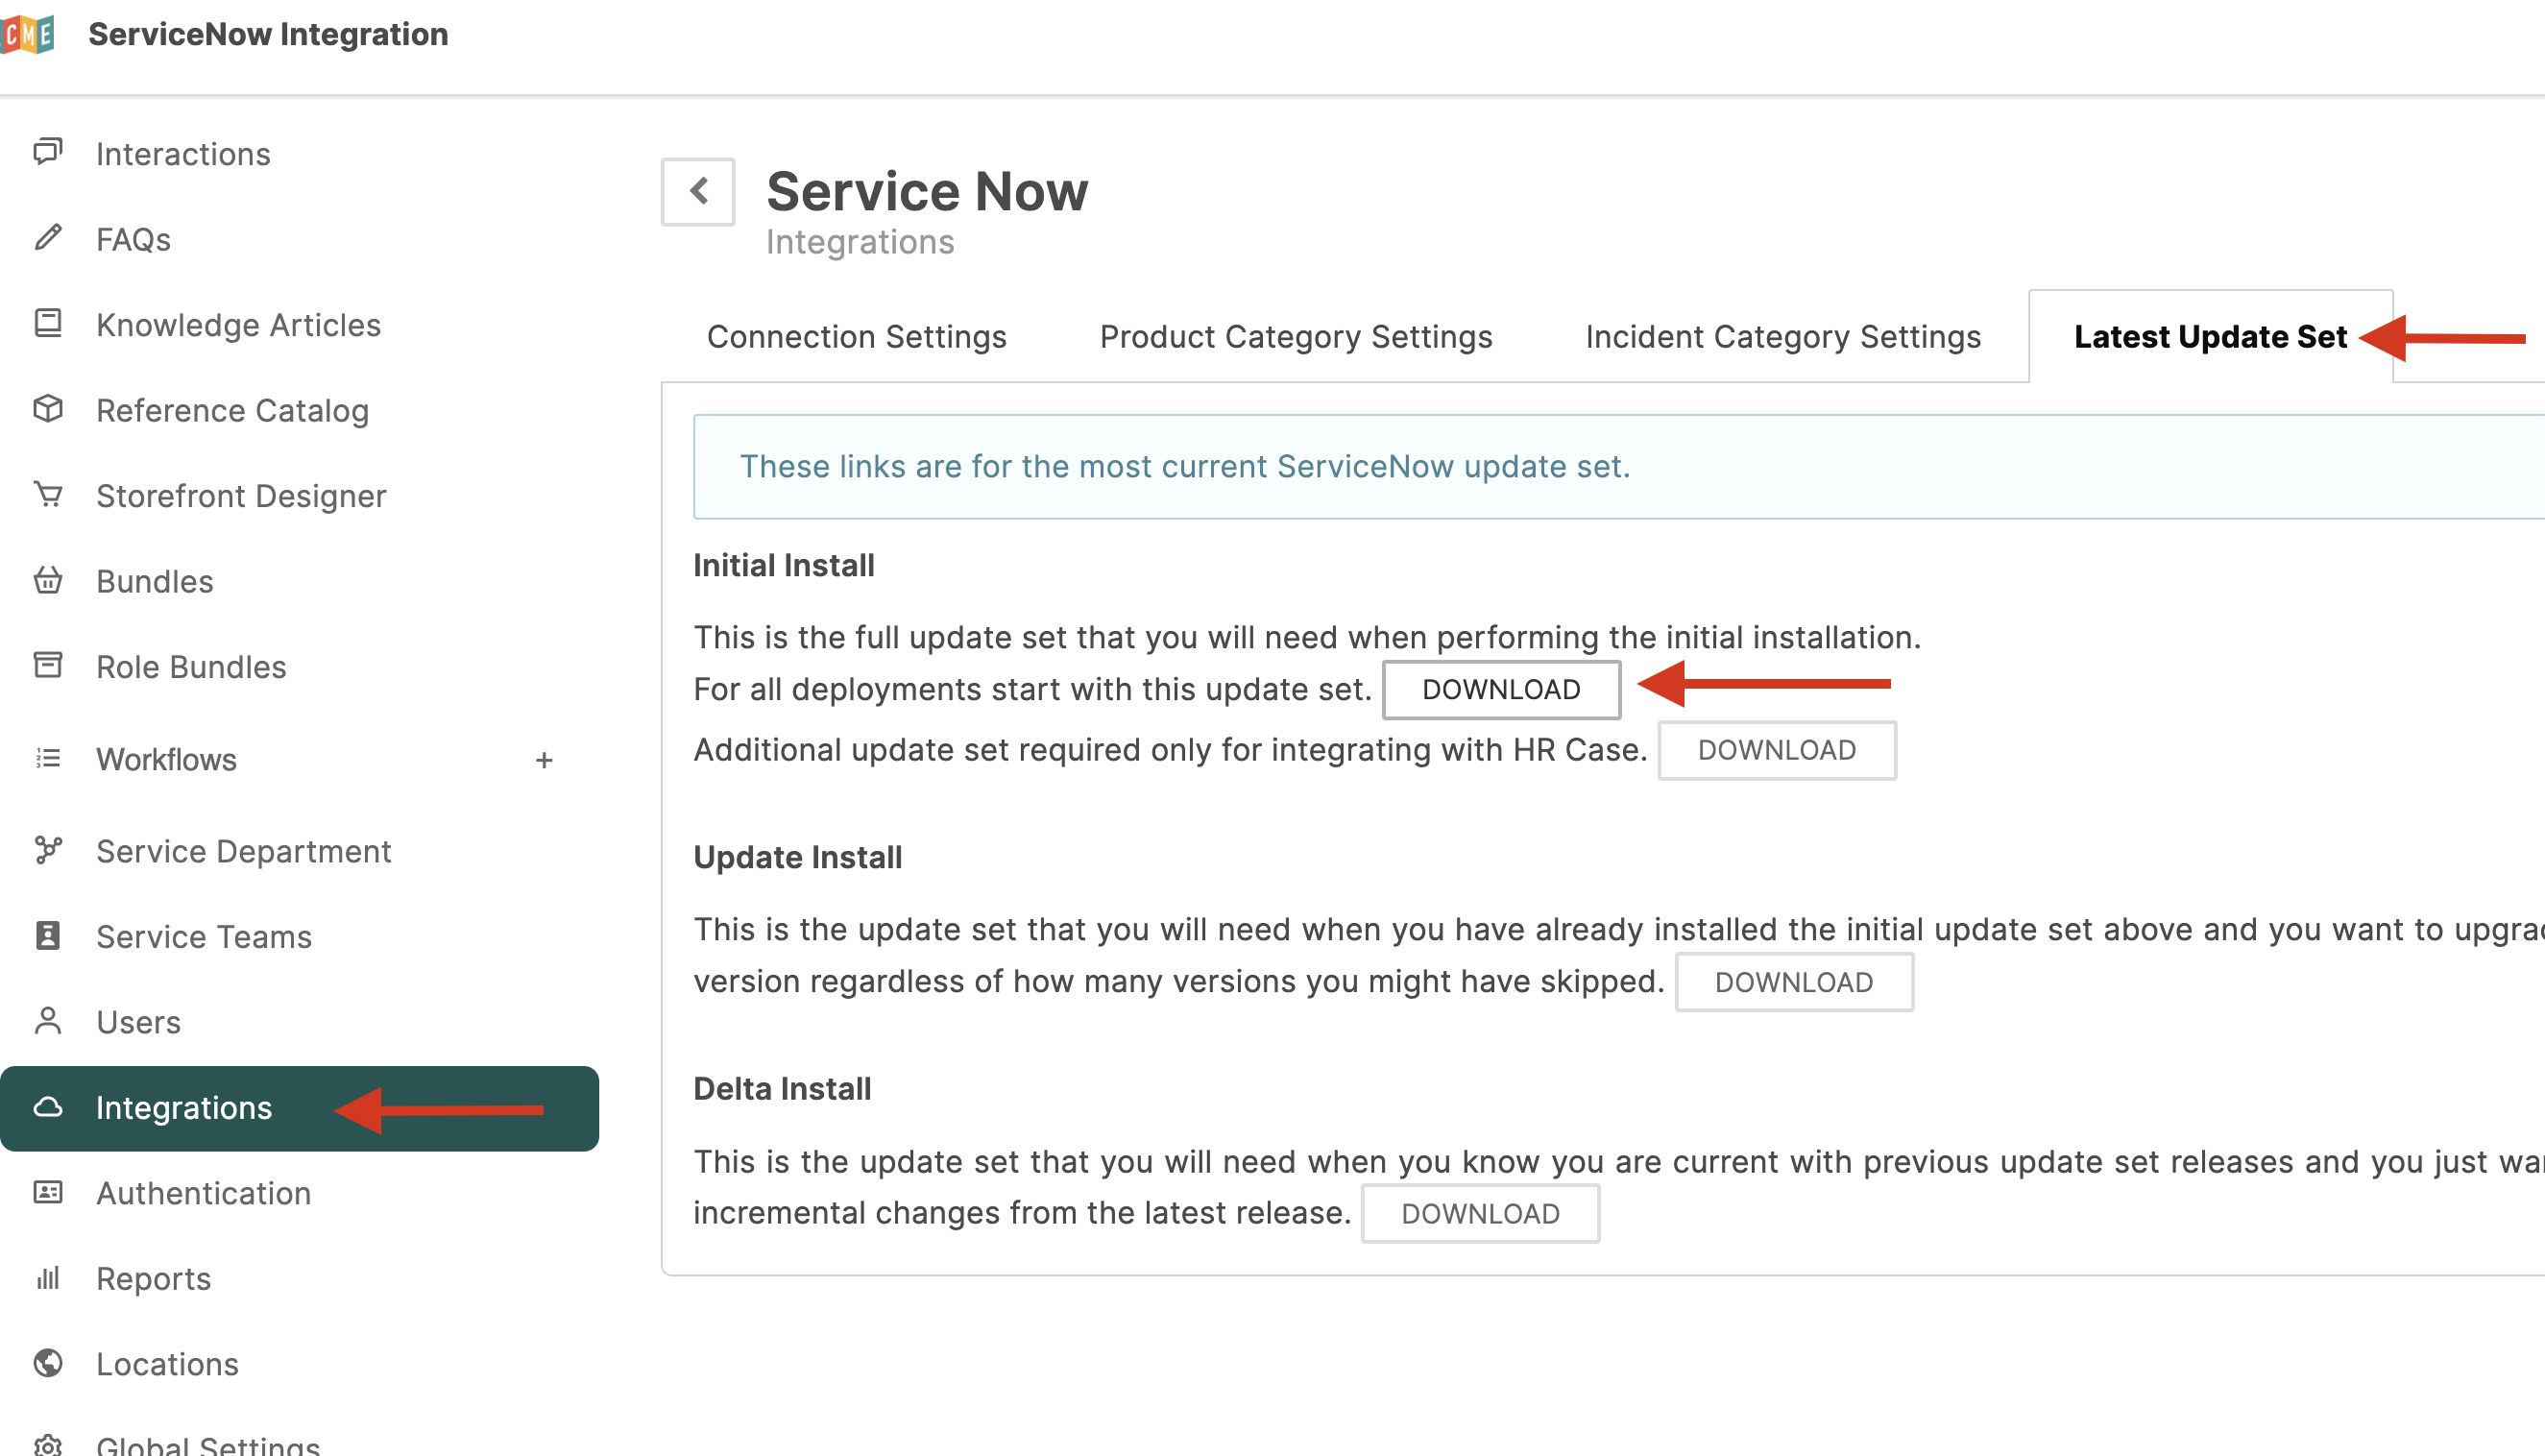Select the Users person icon
2545x1456 pixels.
point(48,1021)
